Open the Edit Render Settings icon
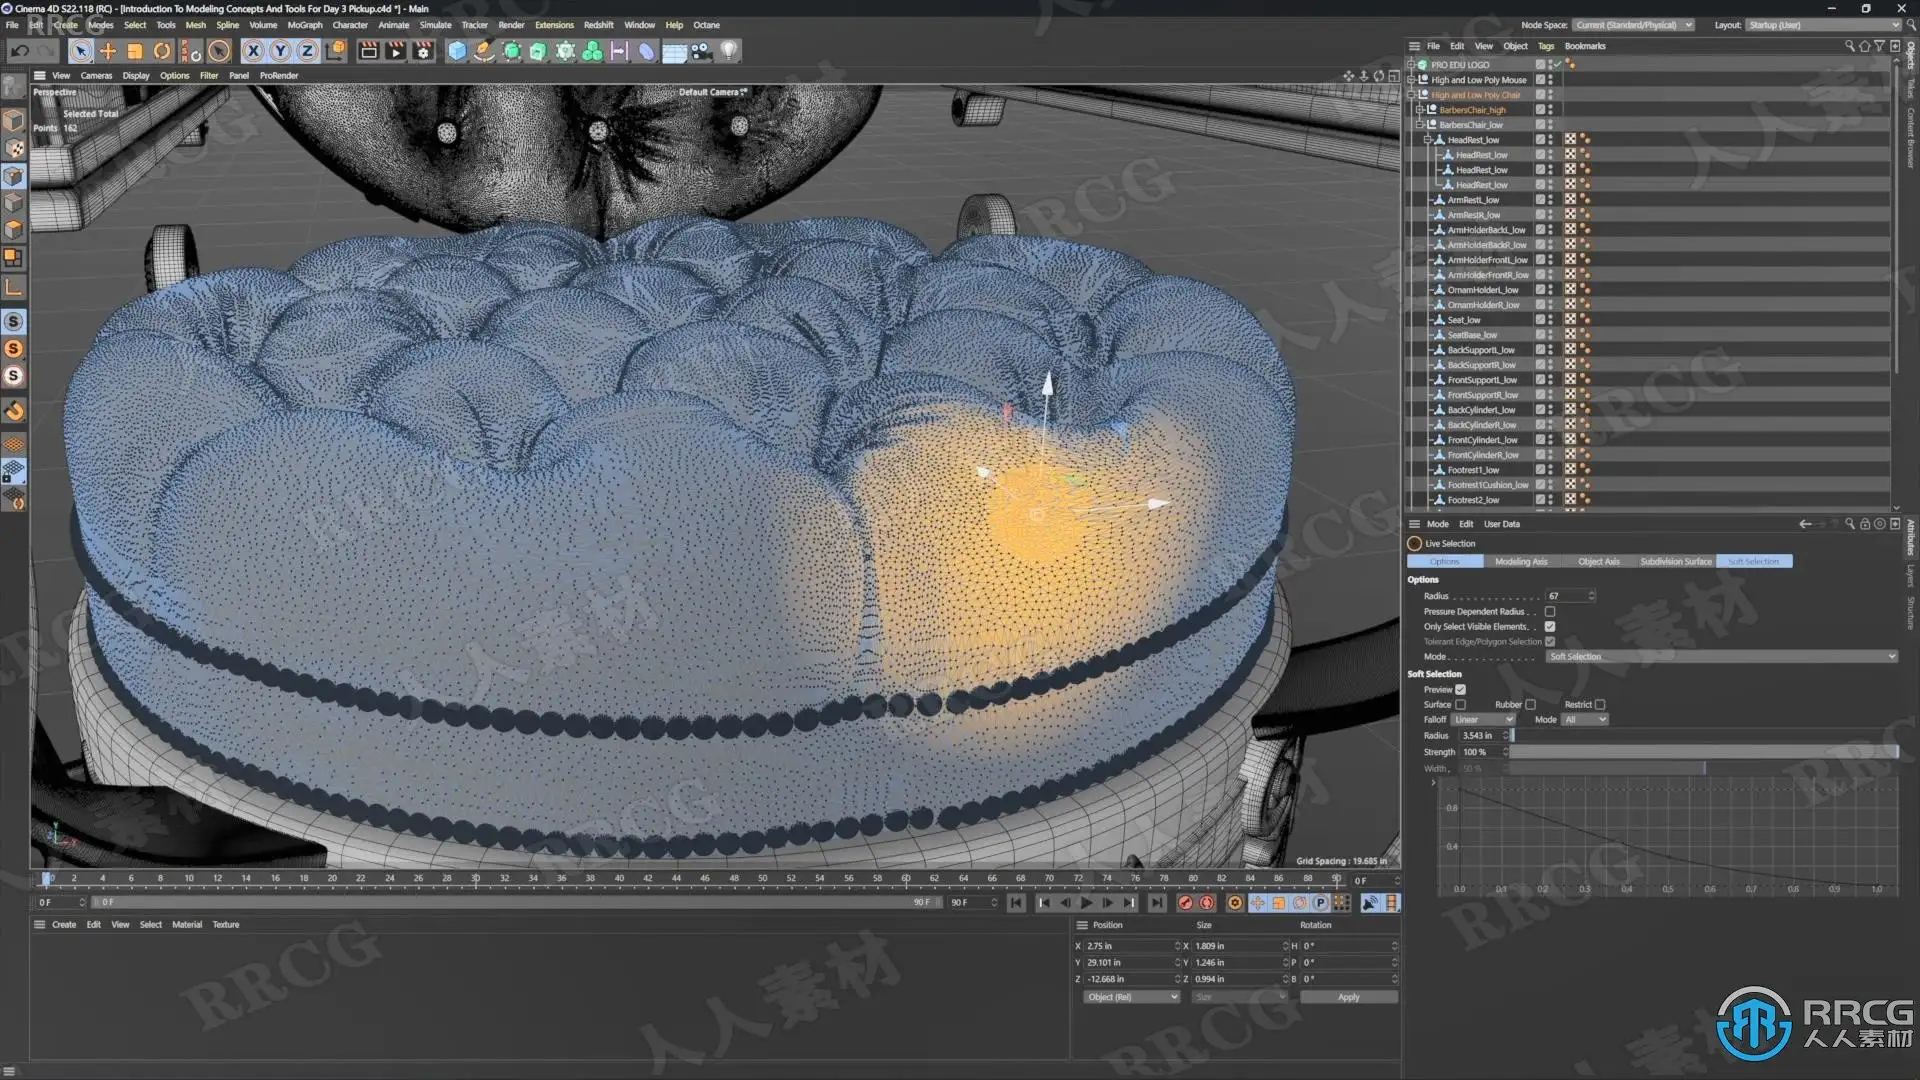 click(x=423, y=51)
